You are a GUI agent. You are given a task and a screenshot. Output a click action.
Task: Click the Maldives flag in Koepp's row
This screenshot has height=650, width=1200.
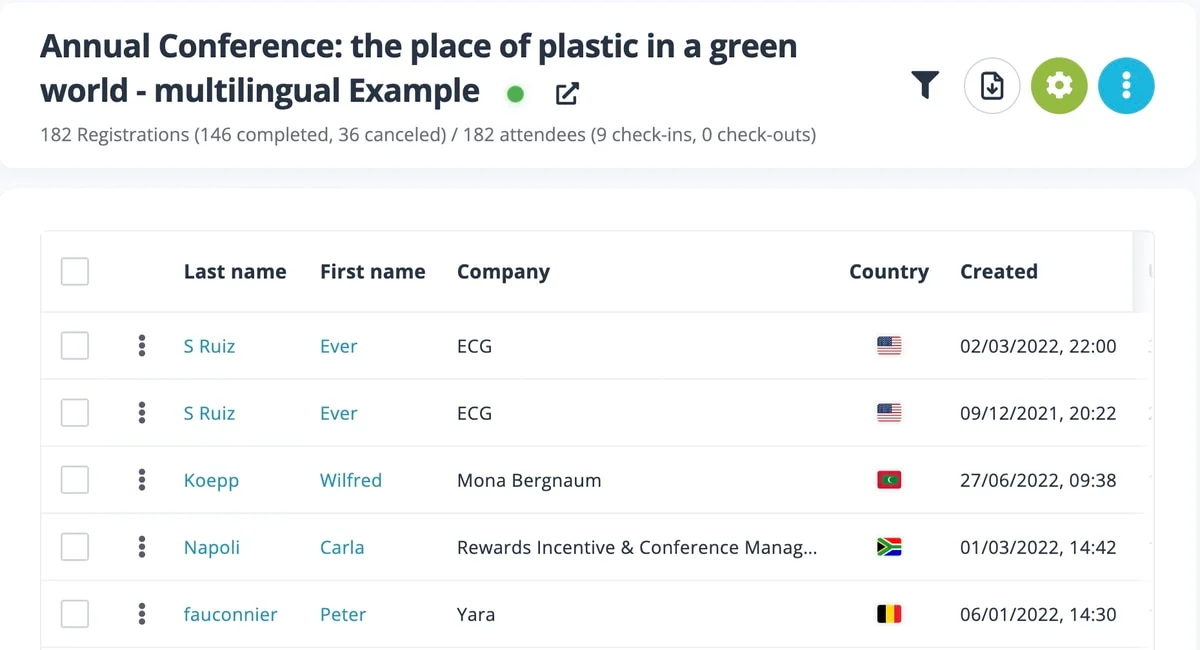(889, 480)
